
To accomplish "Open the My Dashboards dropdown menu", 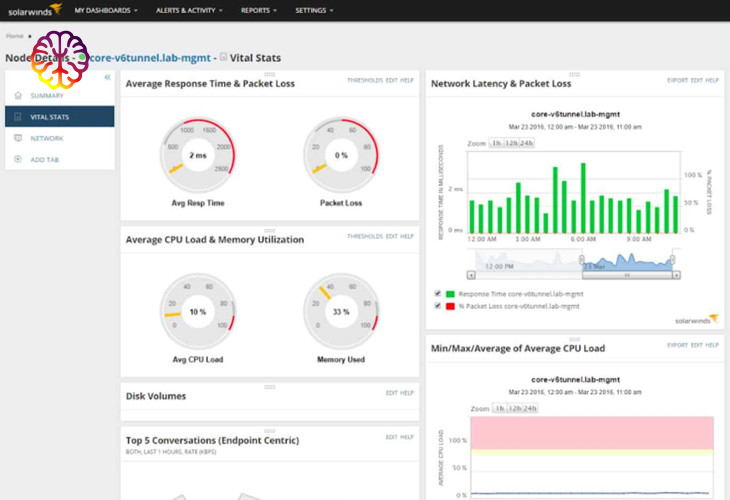I will pos(106,10).
